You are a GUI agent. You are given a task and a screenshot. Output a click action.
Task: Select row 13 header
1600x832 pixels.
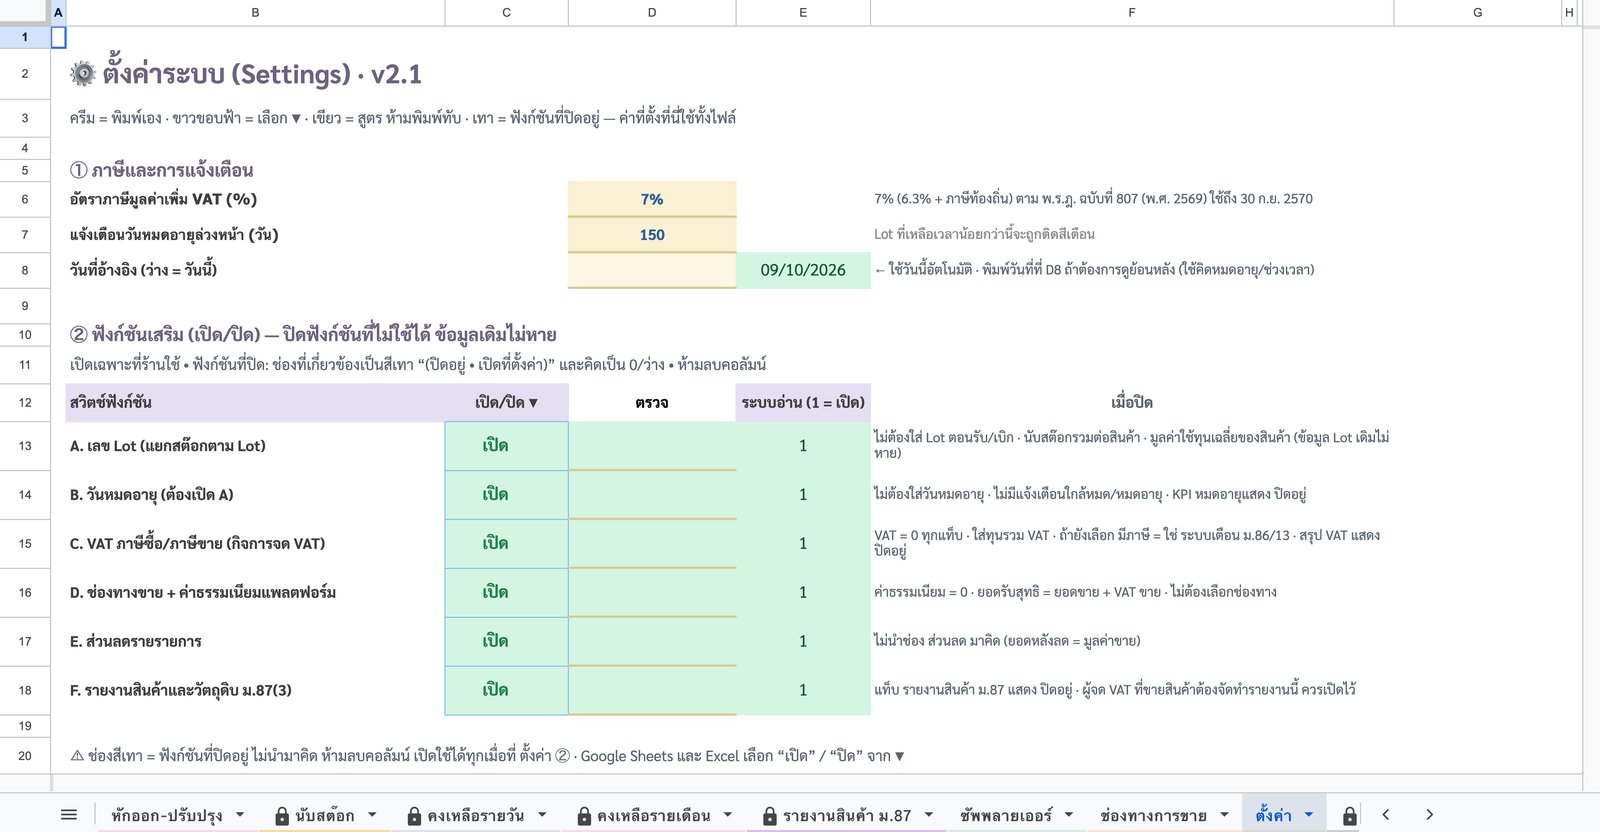click(25, 446)
